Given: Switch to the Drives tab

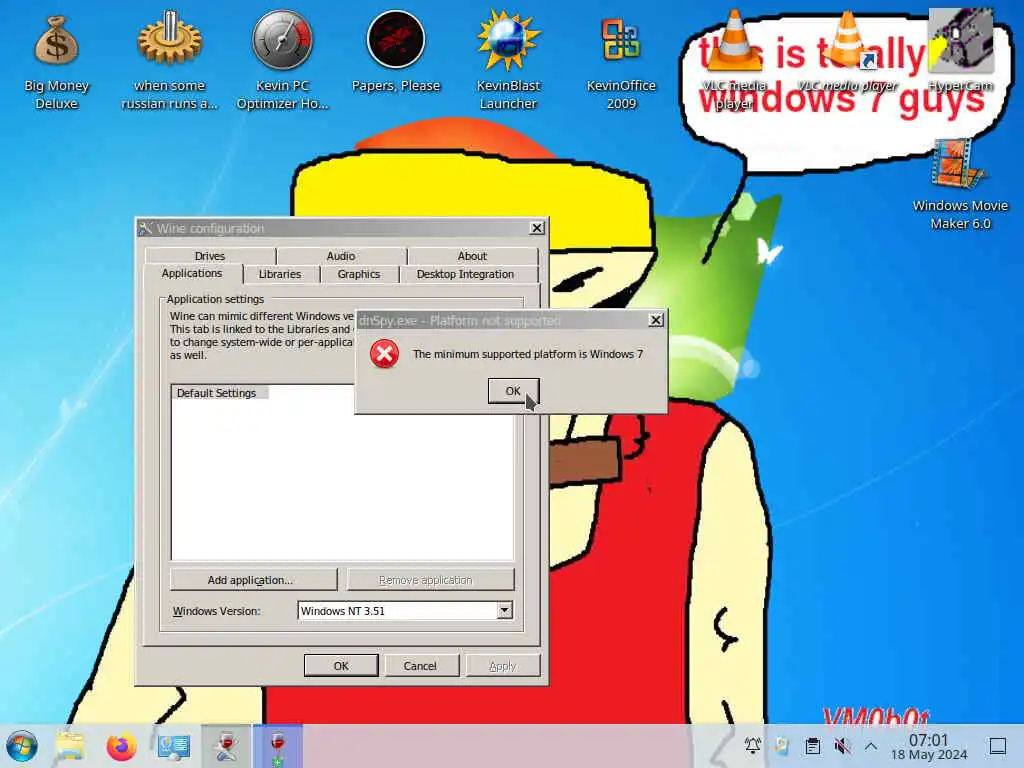Looking at the screenshot, I should point(210,256).
